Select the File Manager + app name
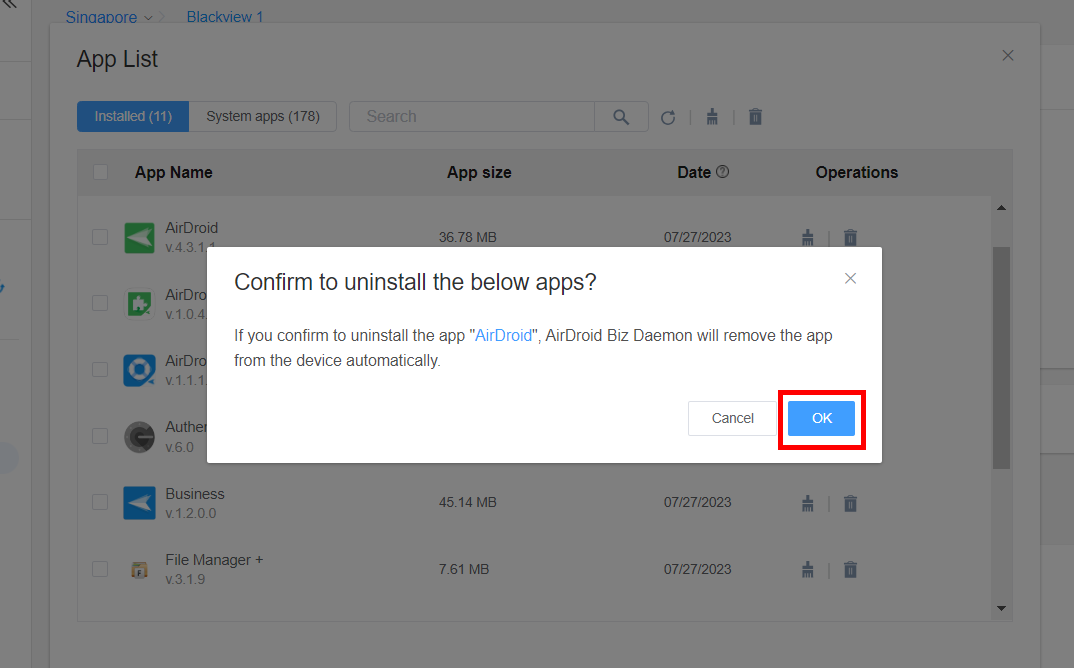The width and height of the screenshot is (1074, 668). point(214,560)
